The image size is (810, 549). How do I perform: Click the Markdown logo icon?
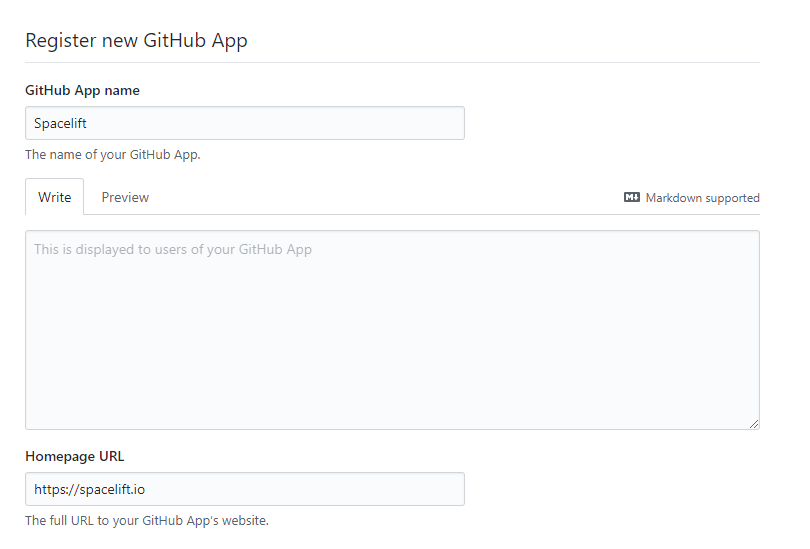coord(631,198)
